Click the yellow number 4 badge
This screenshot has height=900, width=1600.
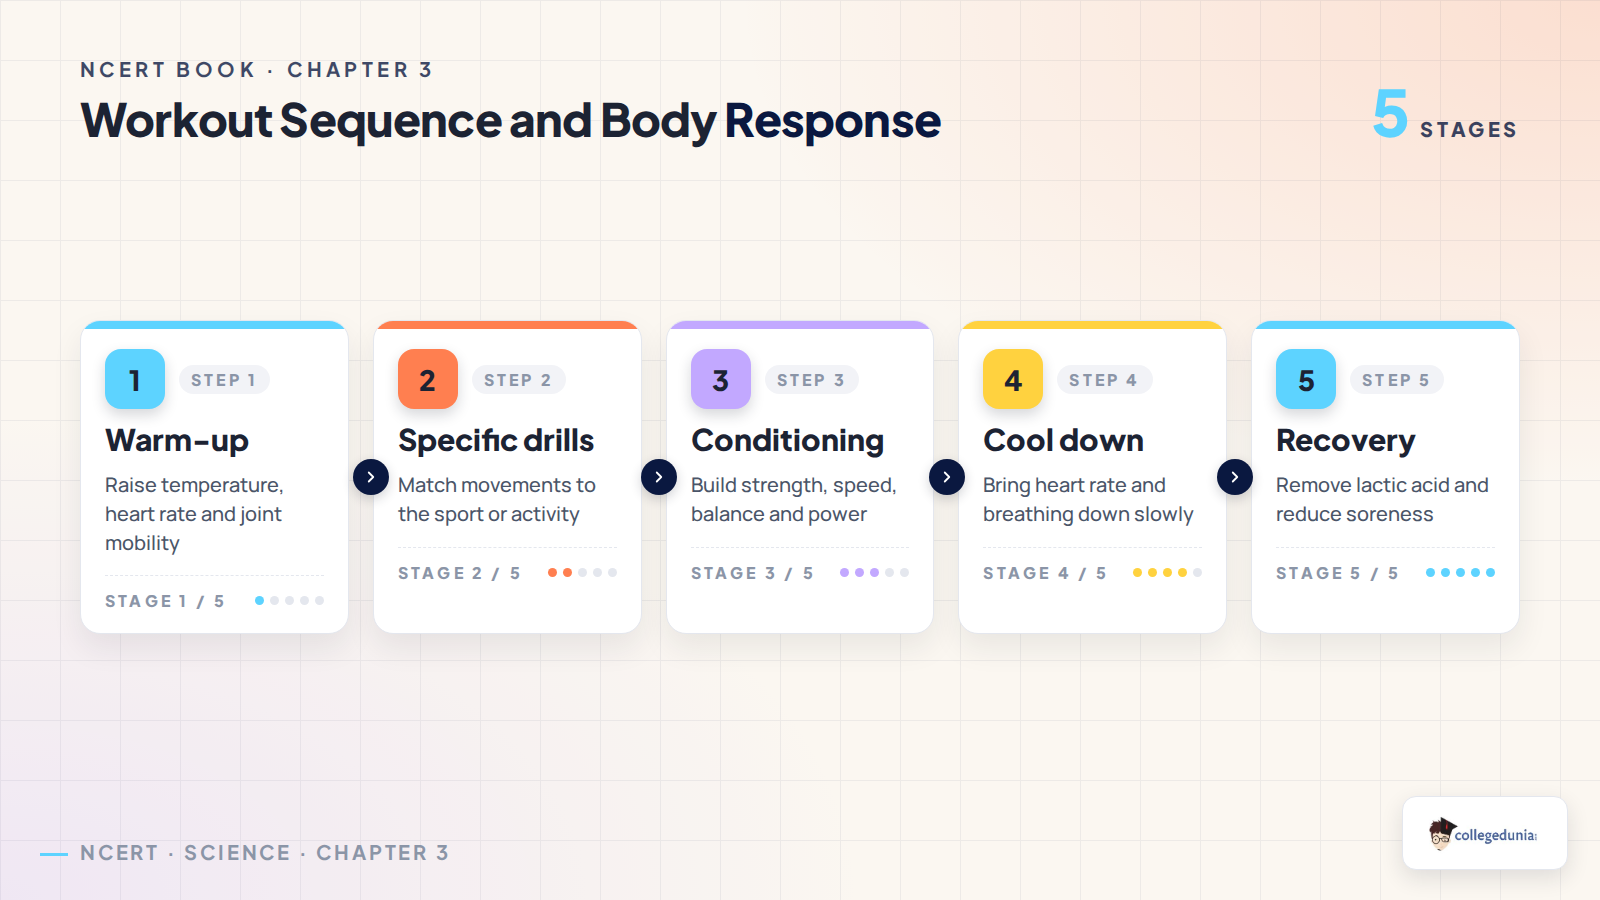click(x=1013, y=379)
